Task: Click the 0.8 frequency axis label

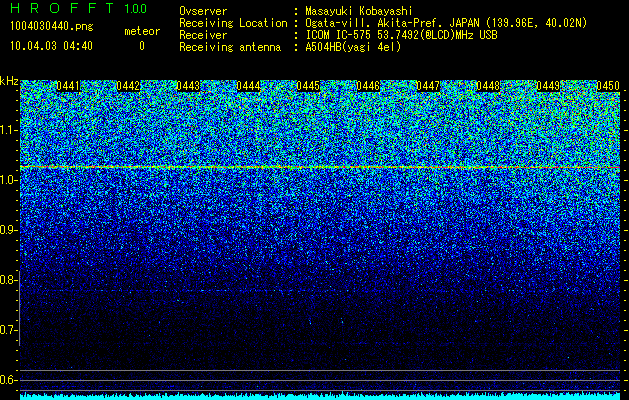Action: tap(8, 280)
